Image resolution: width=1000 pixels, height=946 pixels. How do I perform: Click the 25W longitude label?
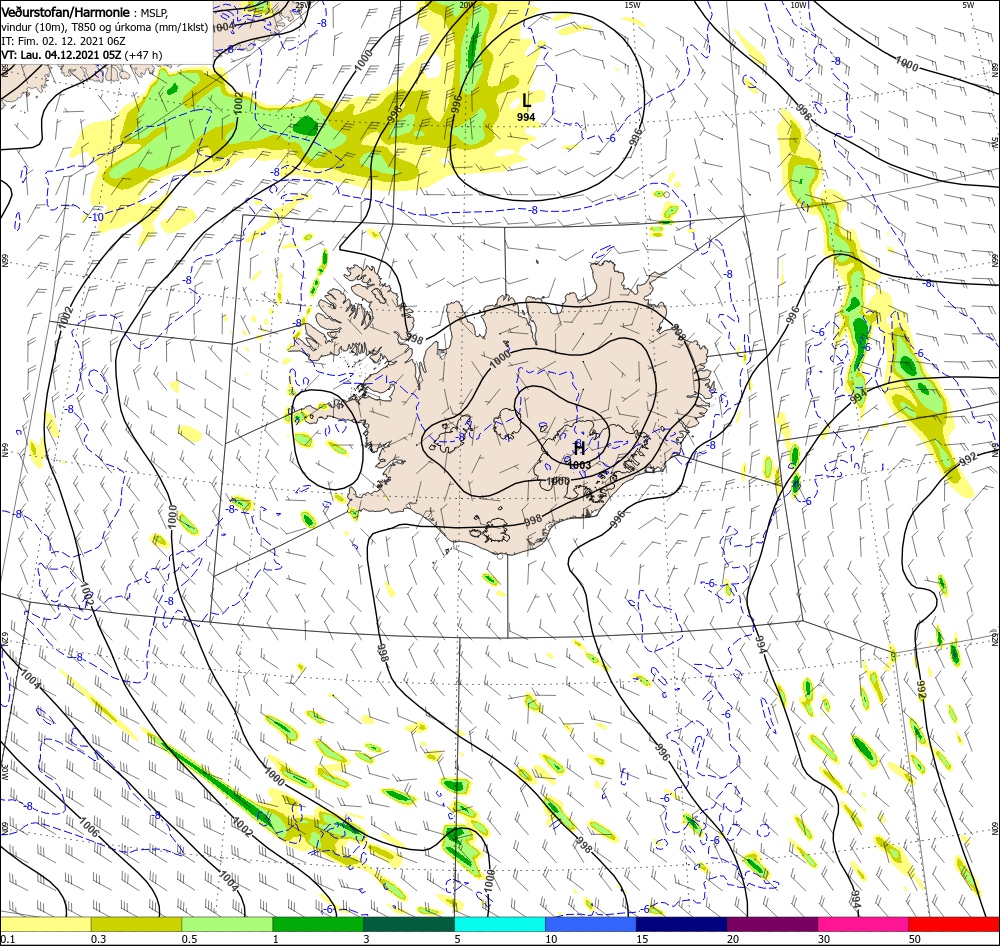pos(303,5)
